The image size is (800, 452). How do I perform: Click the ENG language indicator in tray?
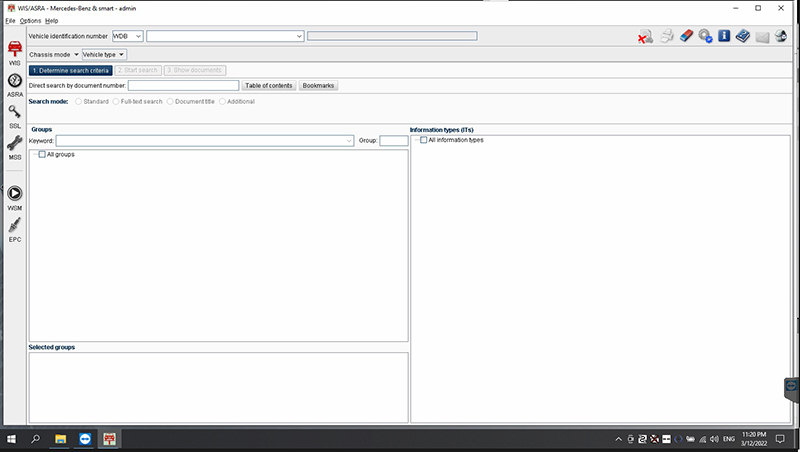tap(729, 439)
